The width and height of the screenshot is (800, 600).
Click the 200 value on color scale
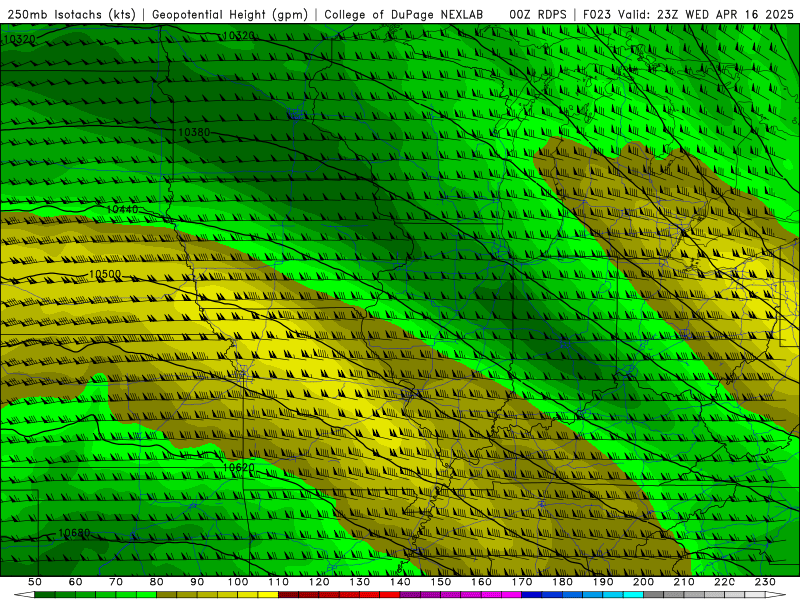[643, 582]
